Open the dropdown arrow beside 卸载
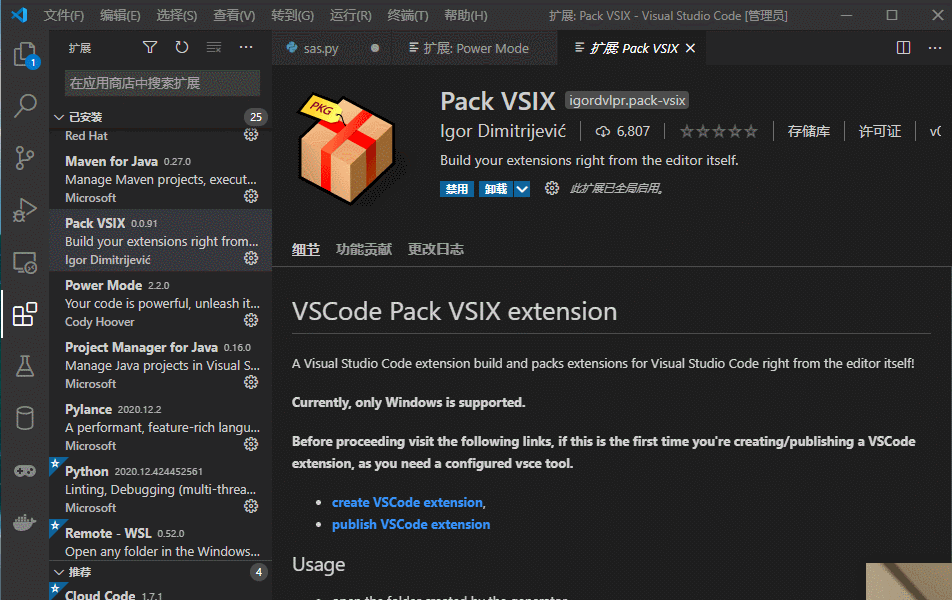The height and width of the screenshot is (600, 952). coord(522,189)
